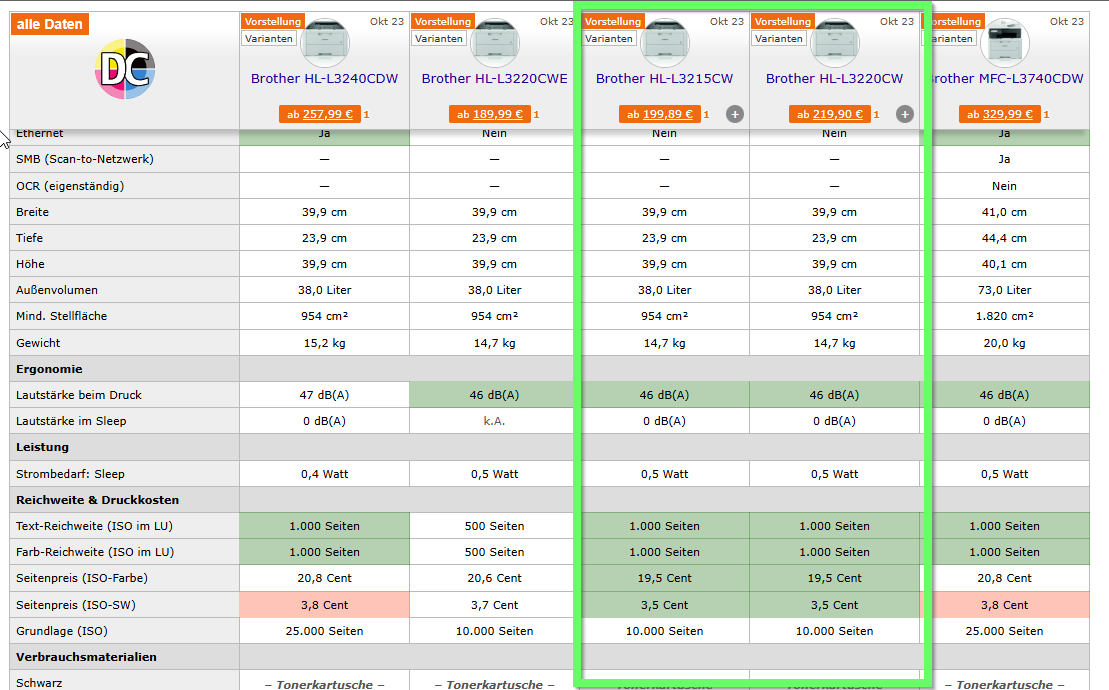Click the '20,6 Cent' color page price cell
1109x690 pixels.
(494, 578)
